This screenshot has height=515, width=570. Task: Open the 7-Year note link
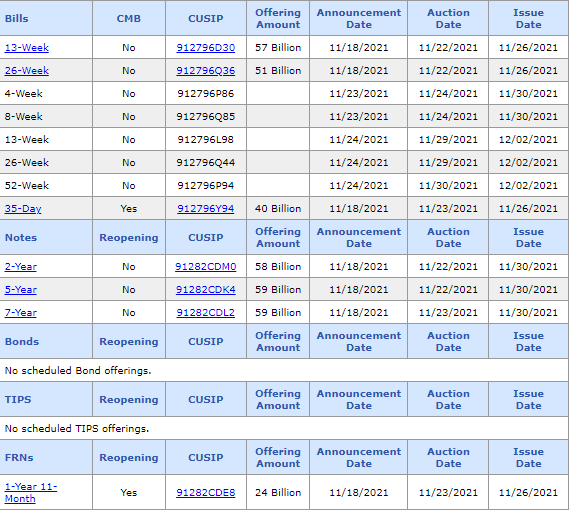click(x=21, y=313)
